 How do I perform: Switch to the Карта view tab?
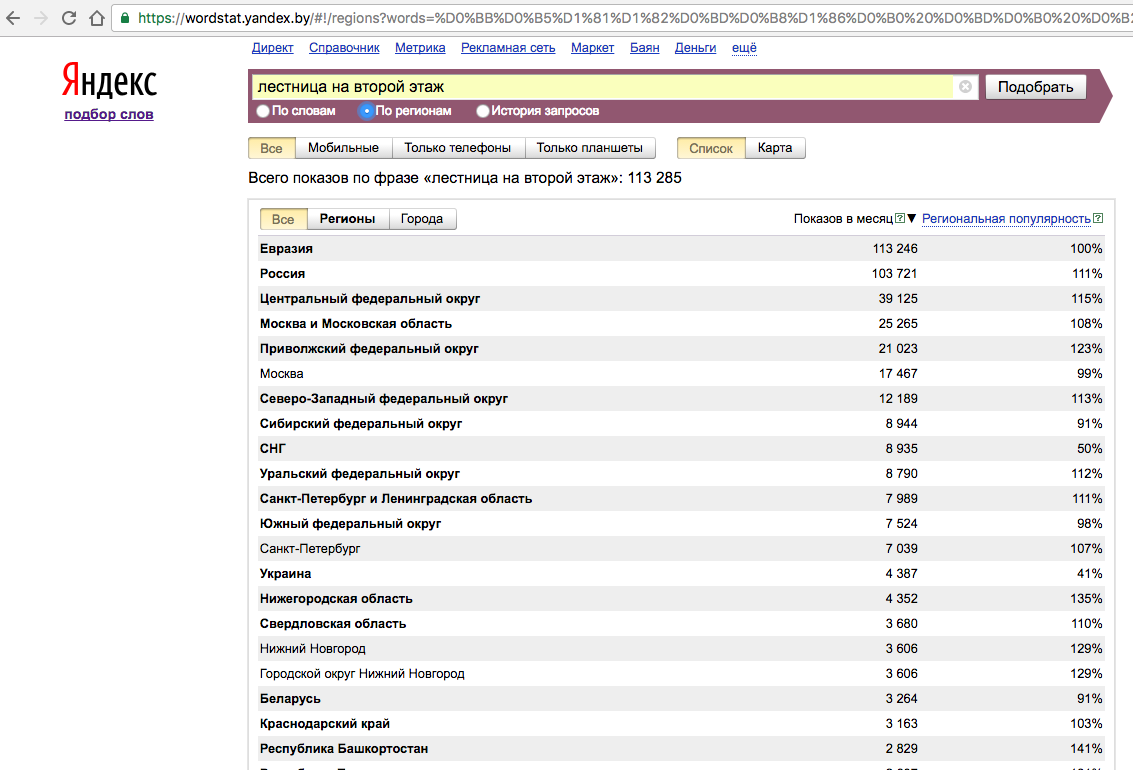pyautogui.click(x=775, y=148)
